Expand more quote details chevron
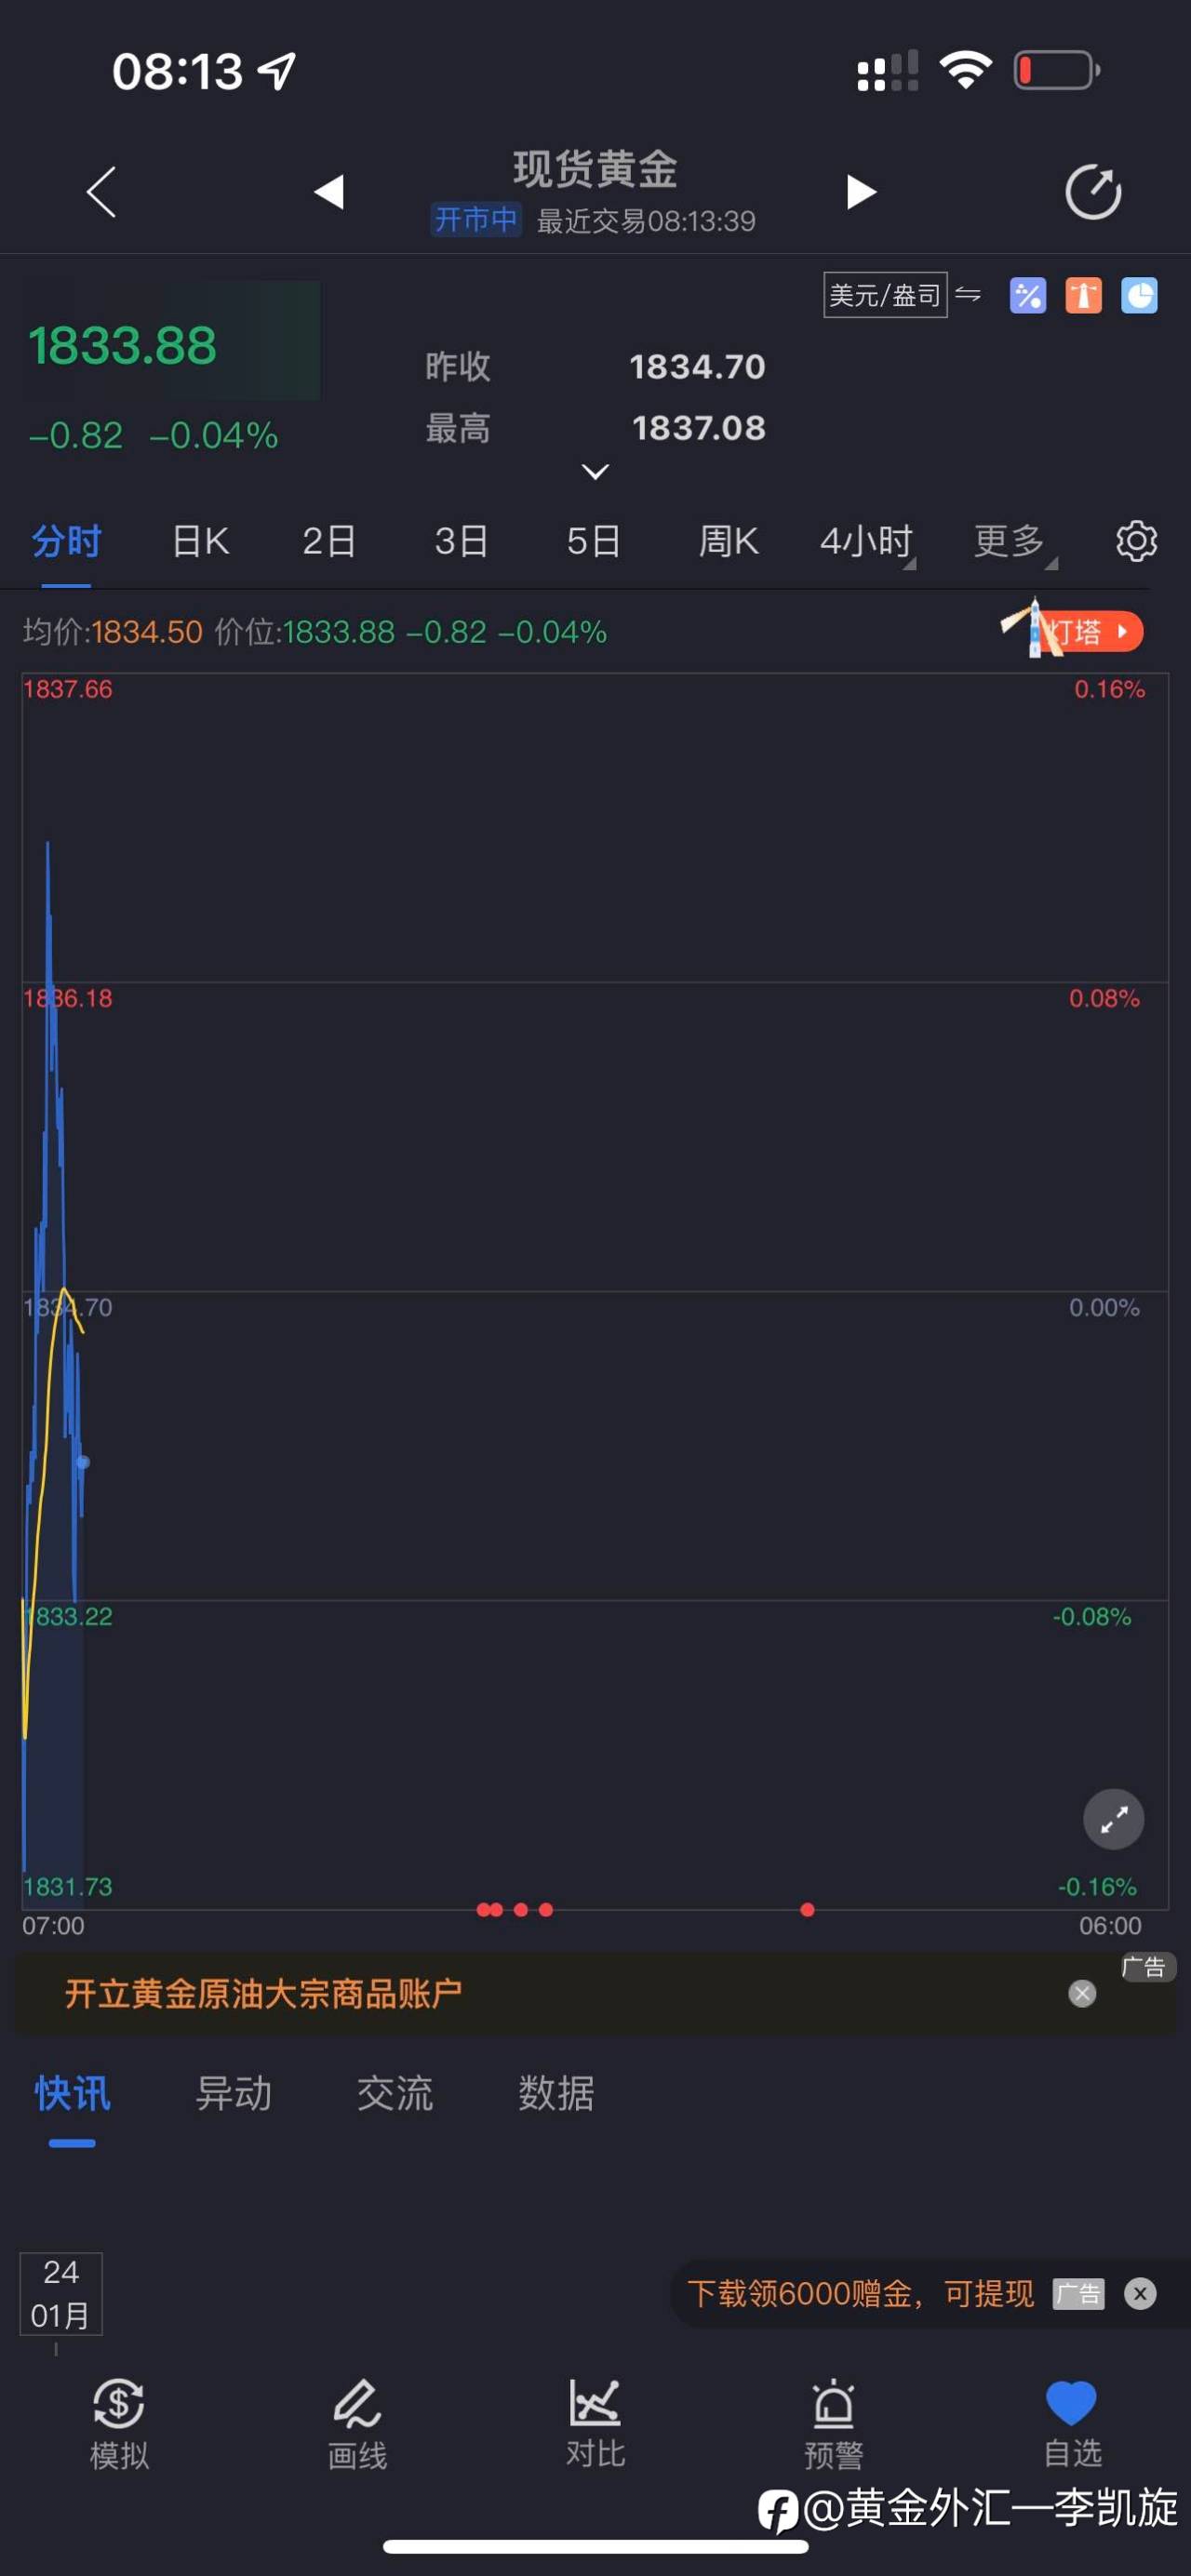The image size is (1191, 2576). pyautogui.click(x=595, y=472)
